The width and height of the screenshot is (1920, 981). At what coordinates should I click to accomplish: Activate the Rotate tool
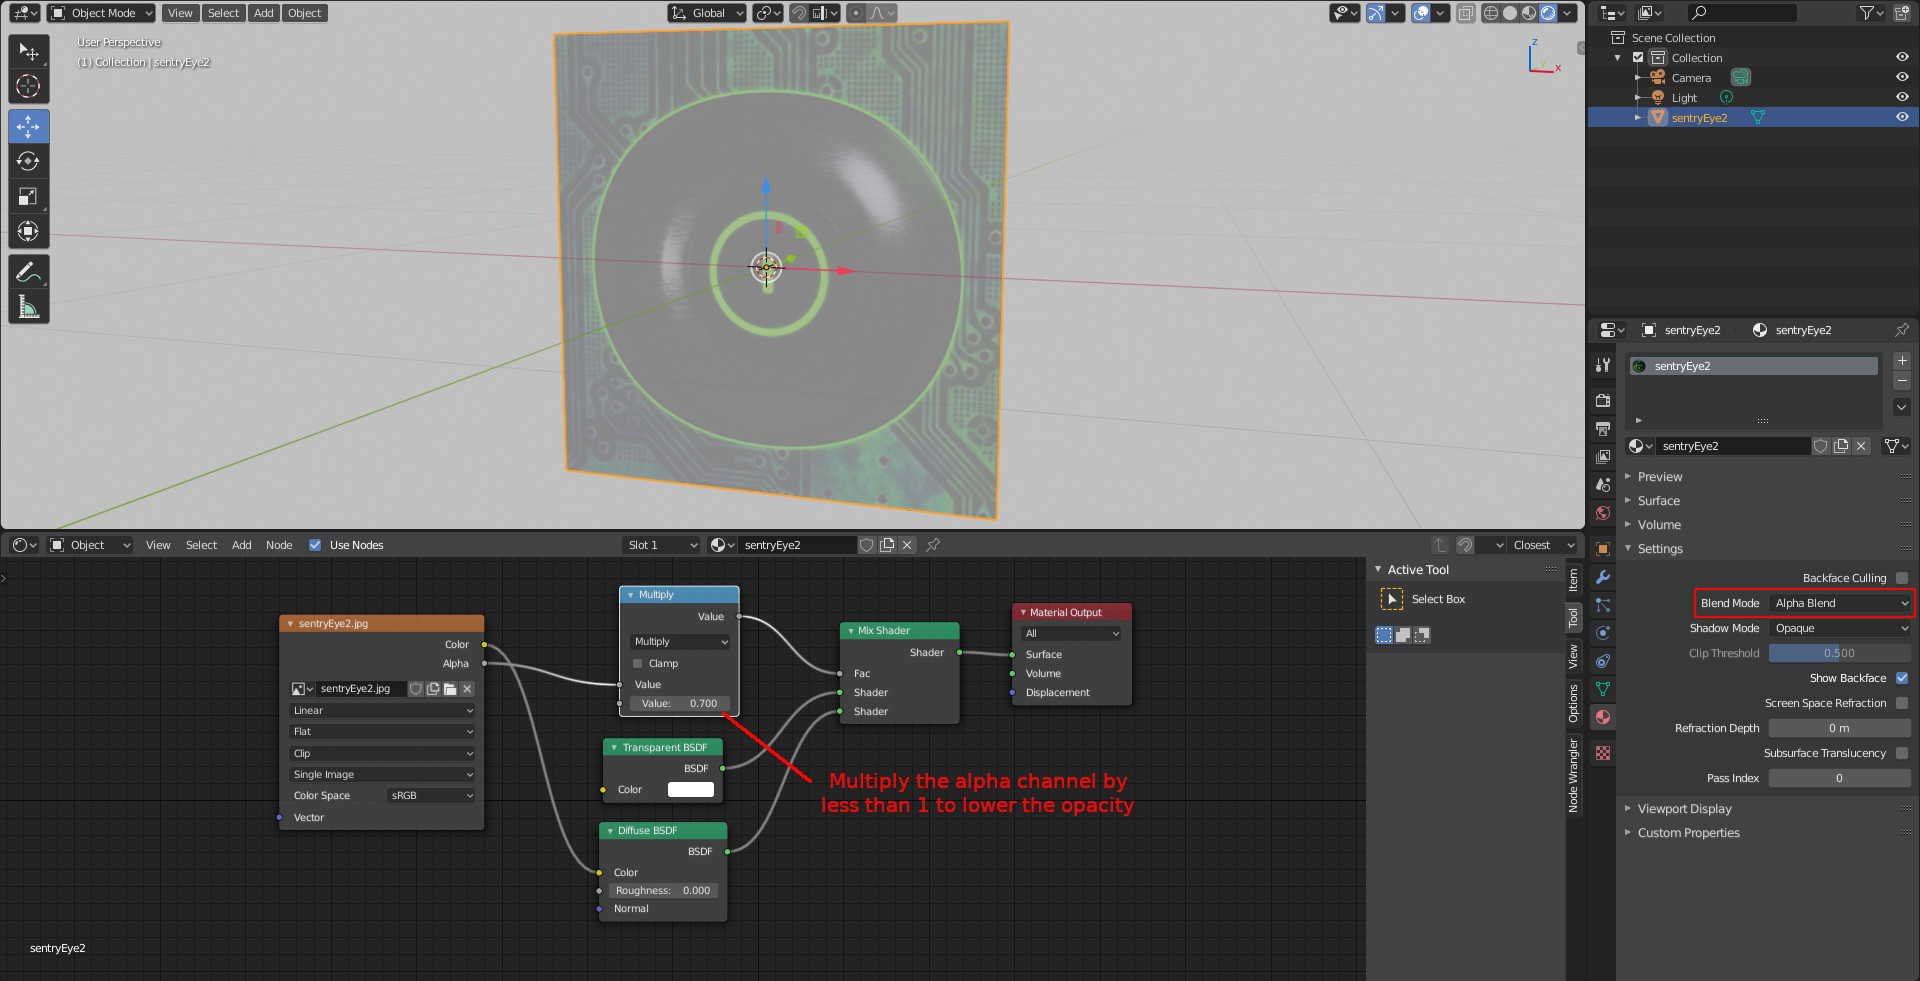point(28,160)
